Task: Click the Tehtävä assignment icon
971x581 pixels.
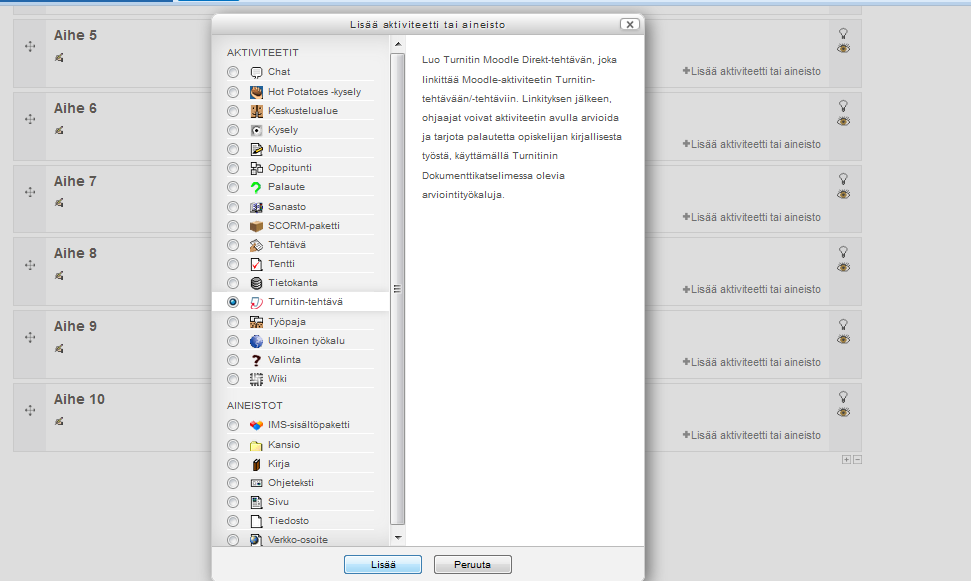Action: click(x=256, y=245)
